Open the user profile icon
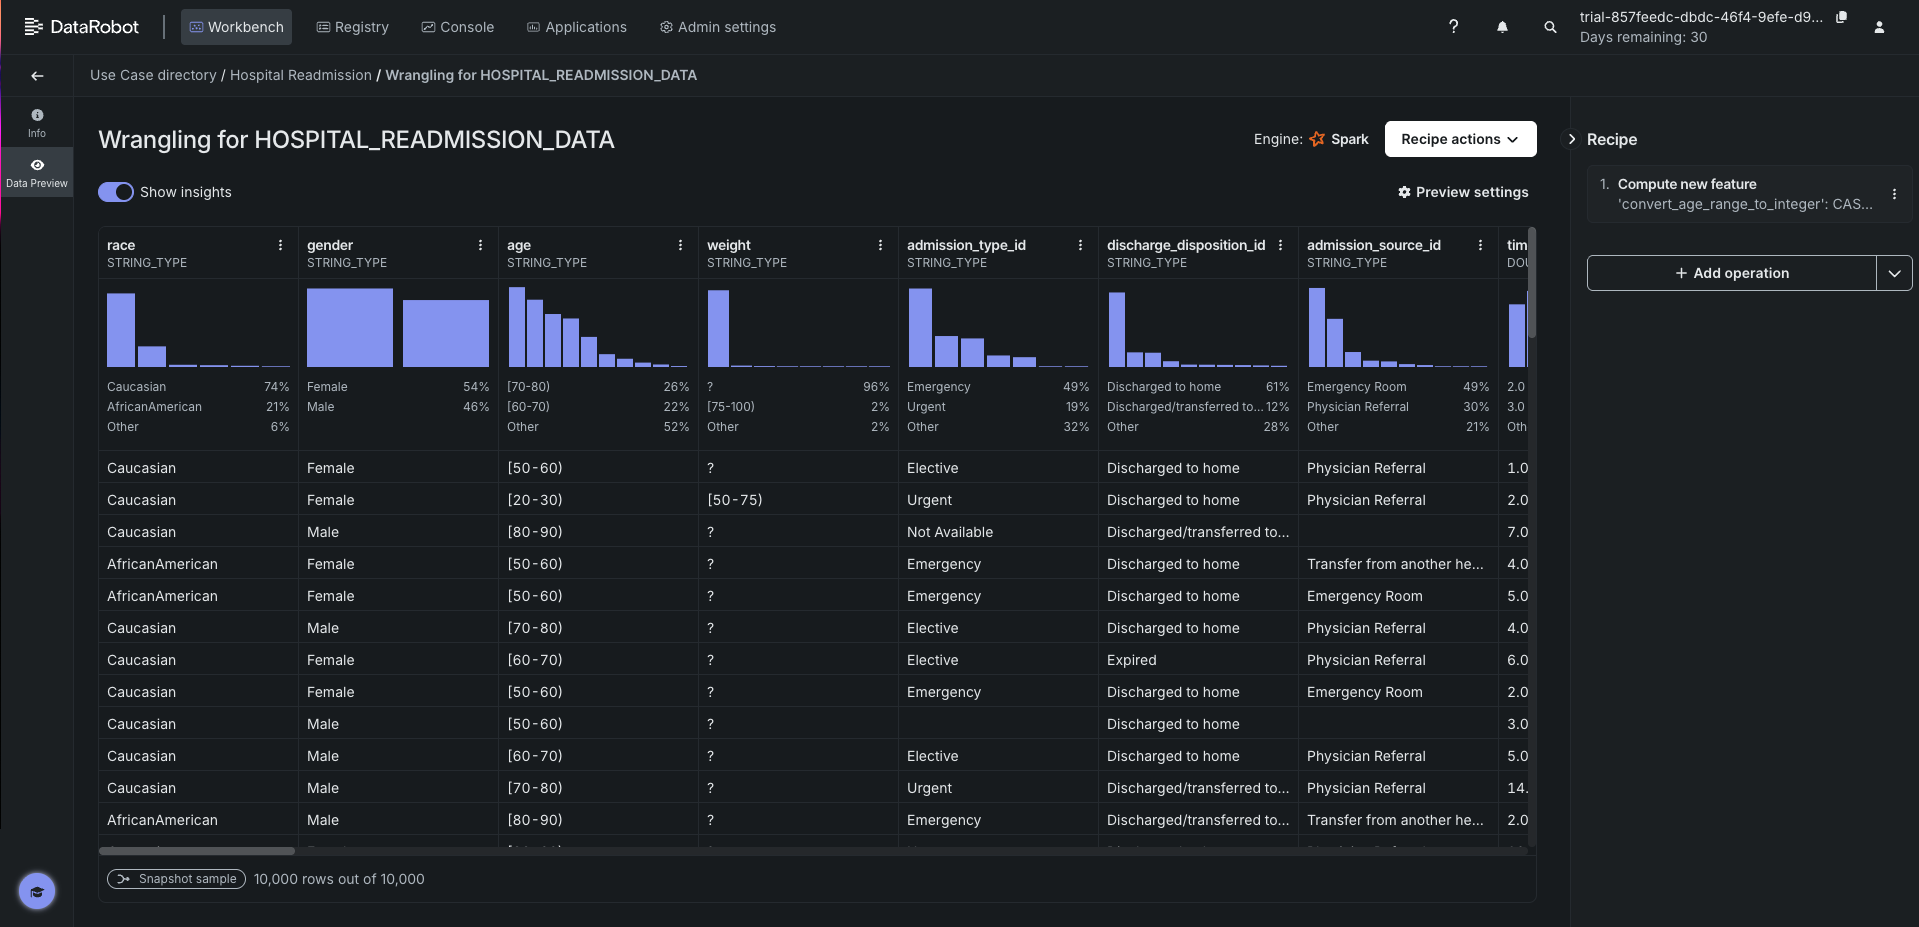The height and width of the screenshot is (927, 1919). click(1879, 27)
